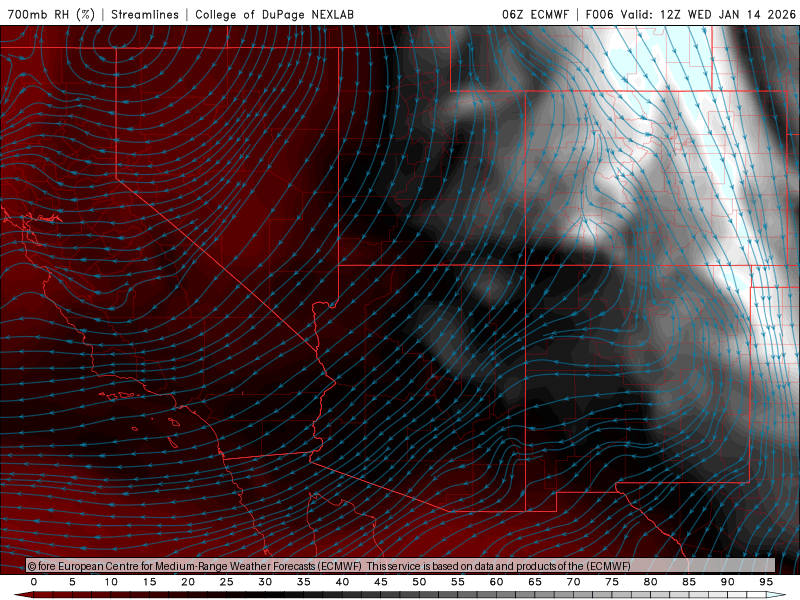Click the '30' color scale label

265,582
